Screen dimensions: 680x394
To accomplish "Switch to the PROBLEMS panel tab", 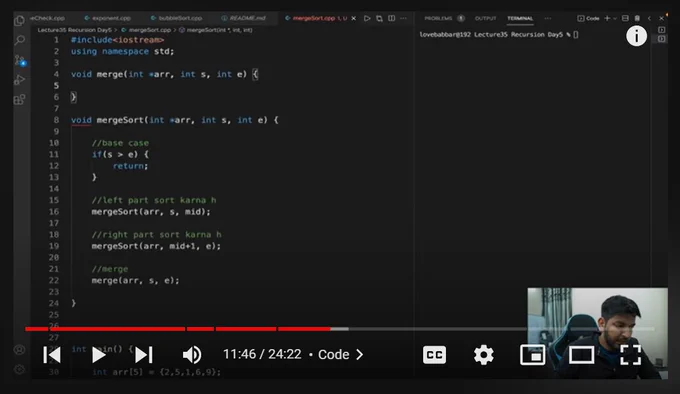I will point(438,18).
